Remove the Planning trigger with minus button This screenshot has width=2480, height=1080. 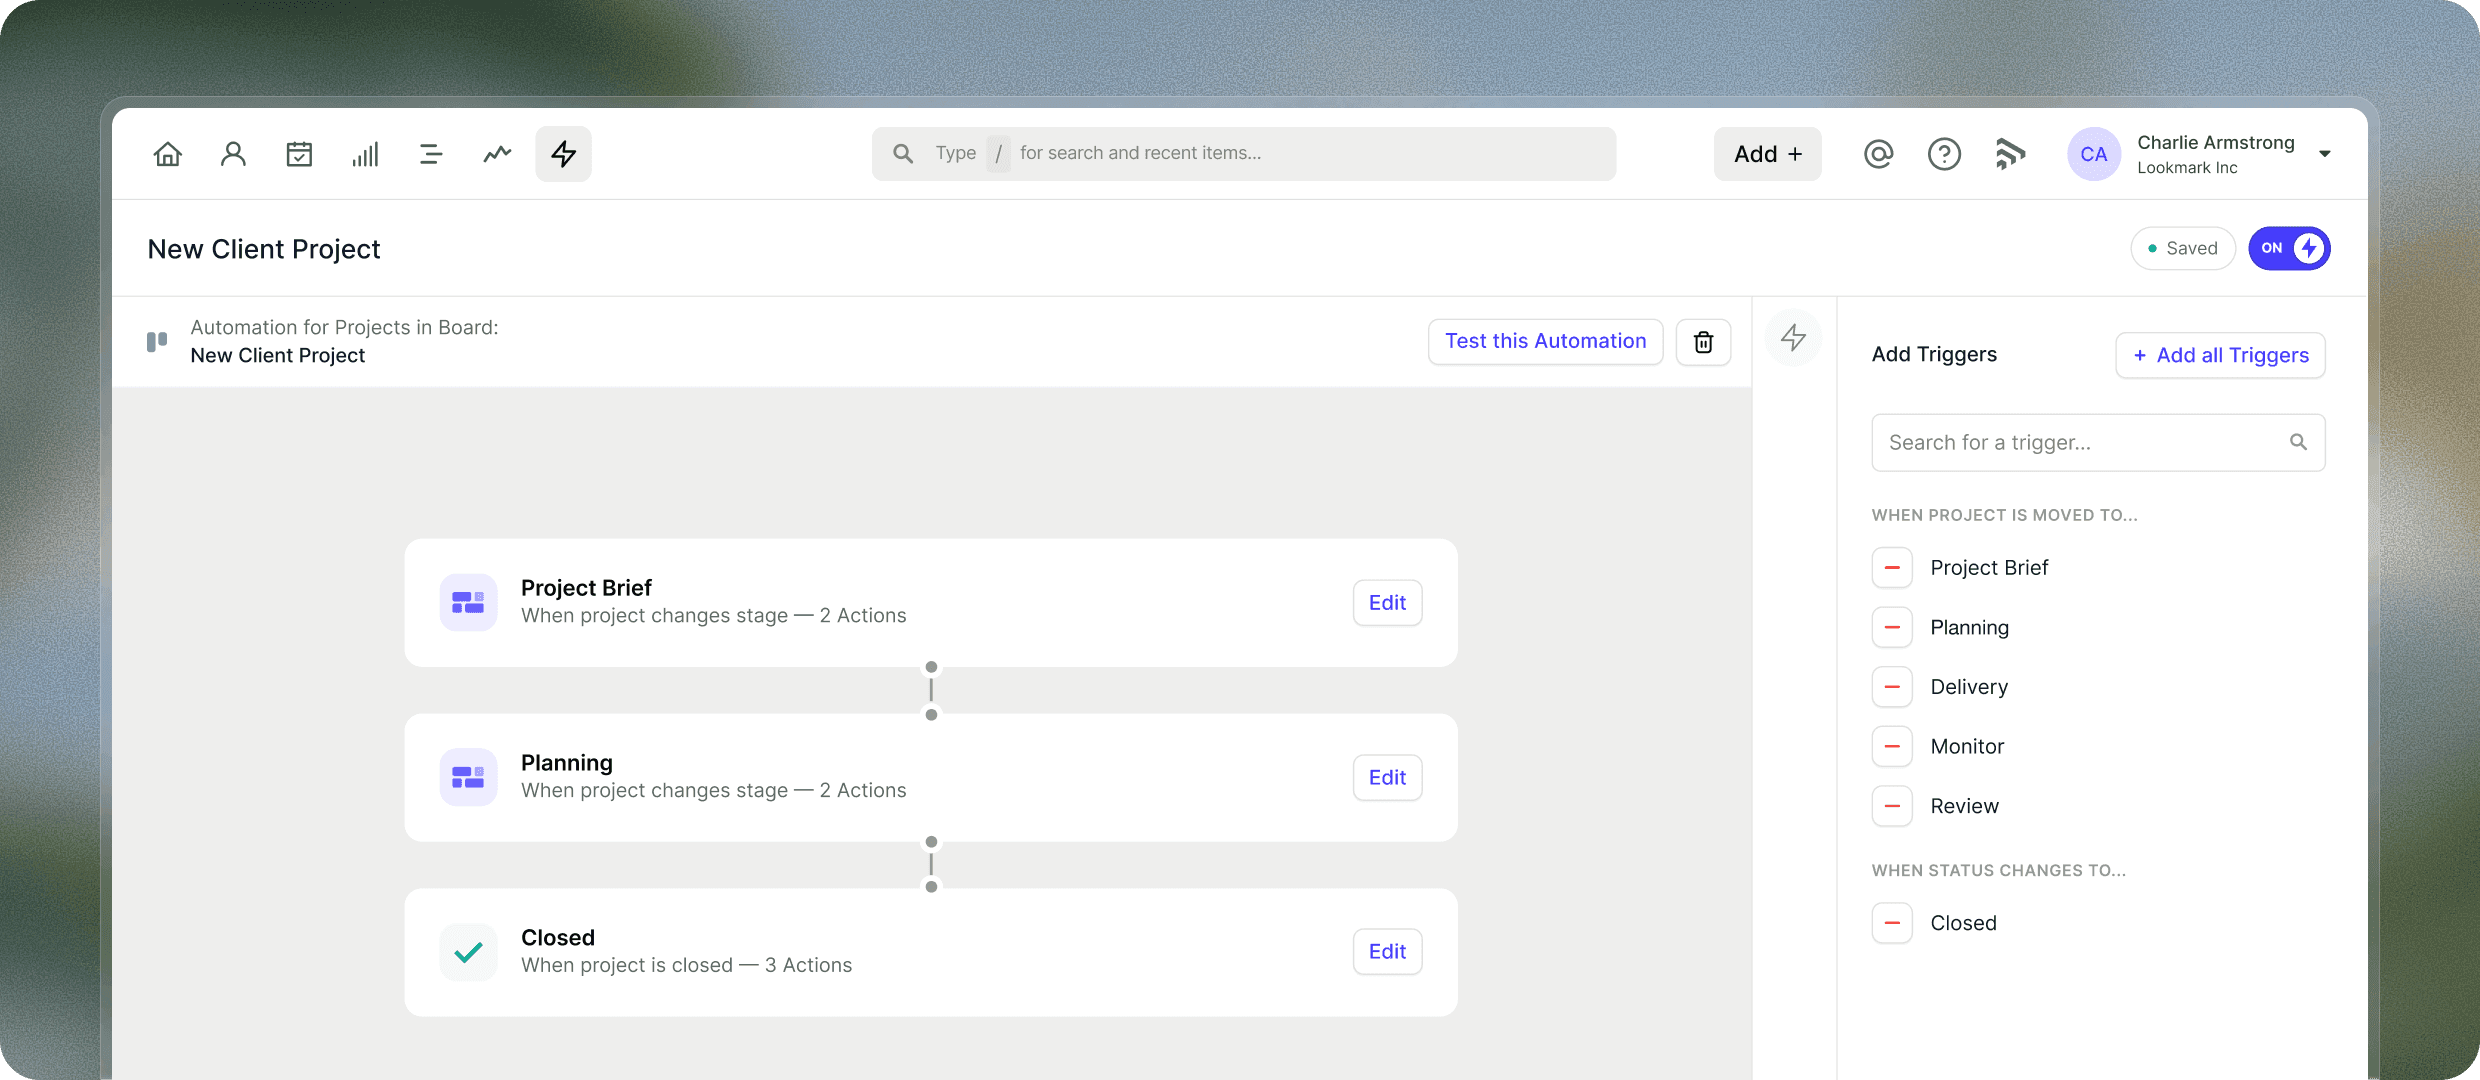coord(1892,627)
